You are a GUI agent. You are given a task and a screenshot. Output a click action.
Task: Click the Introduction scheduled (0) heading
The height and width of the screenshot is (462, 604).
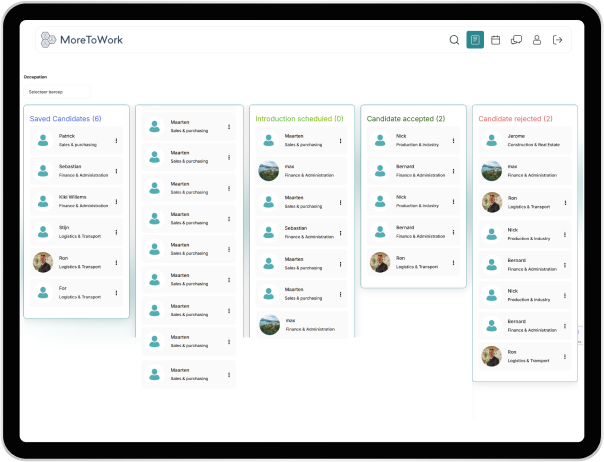coord(299,119)
